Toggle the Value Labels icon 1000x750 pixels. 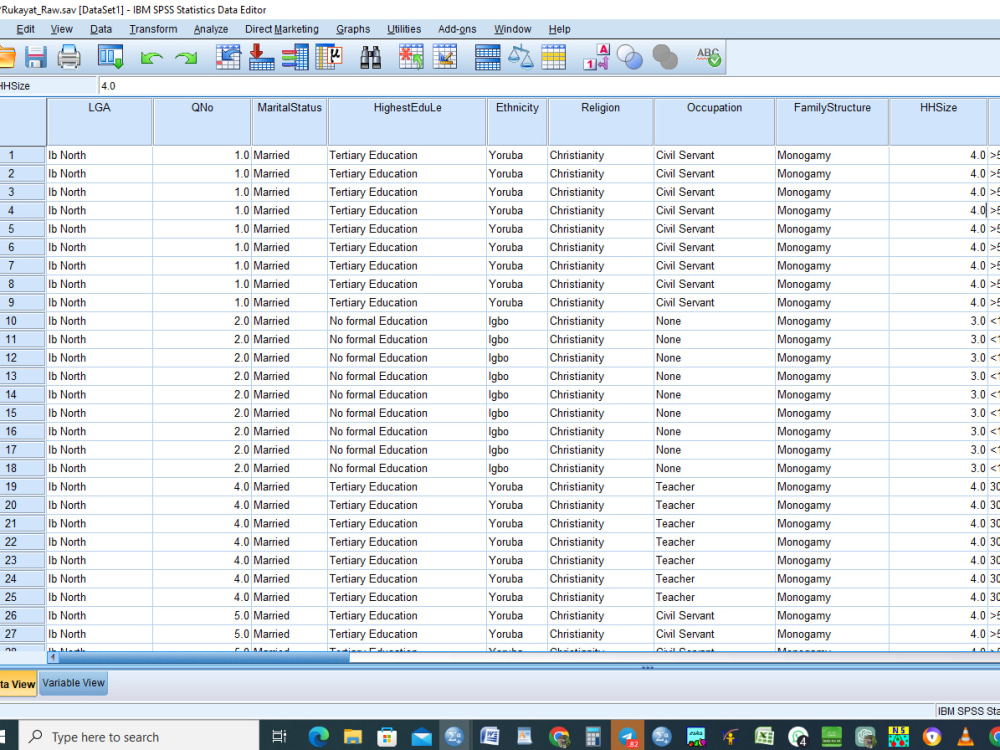[x=597, y=57]
